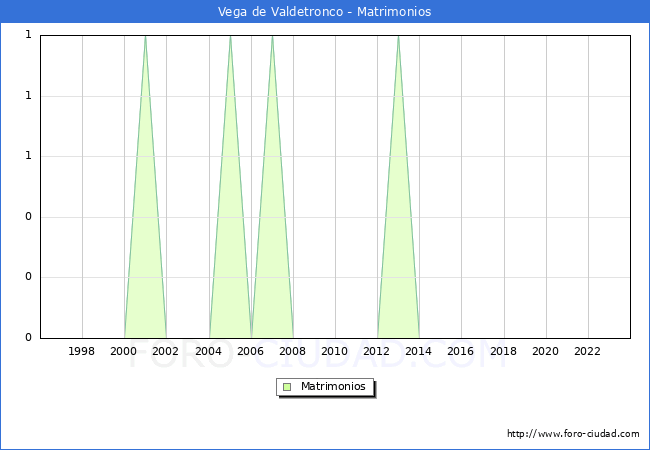Screen dimensions: 650x450
Task: Open the foro-ciudad.com link
Action: [x=573, y=434]
